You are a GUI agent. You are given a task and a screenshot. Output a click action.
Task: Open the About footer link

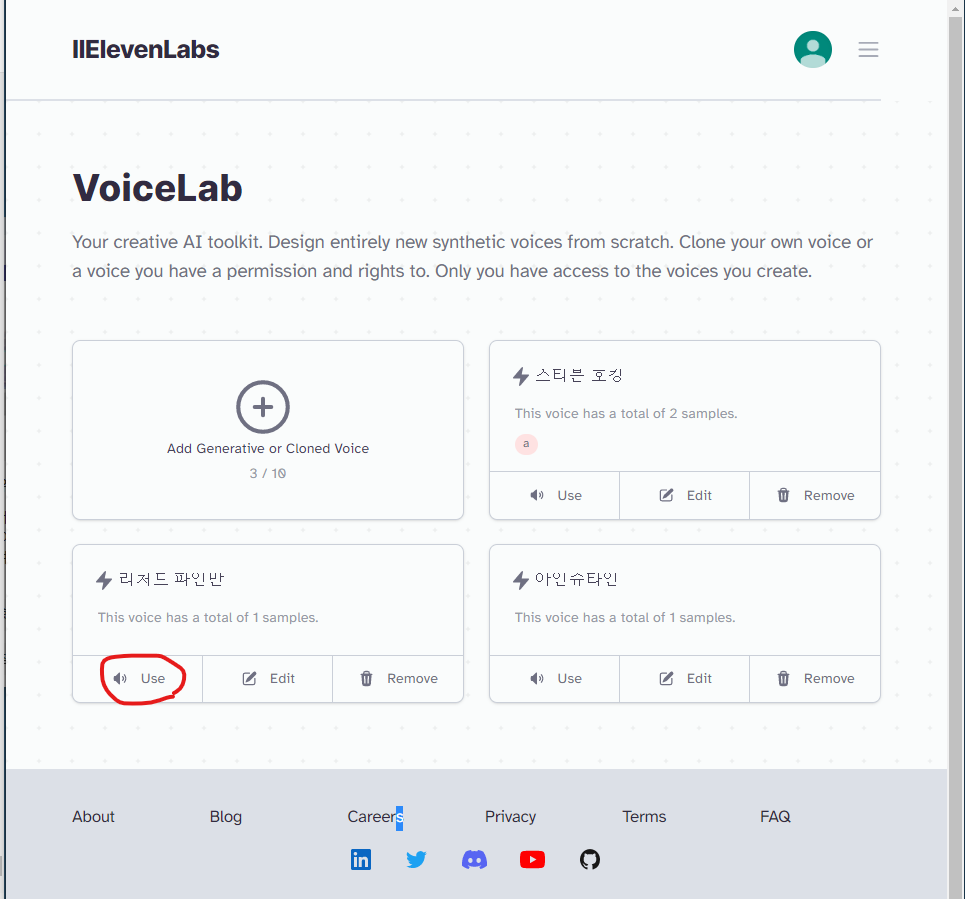tap(94, 817)
